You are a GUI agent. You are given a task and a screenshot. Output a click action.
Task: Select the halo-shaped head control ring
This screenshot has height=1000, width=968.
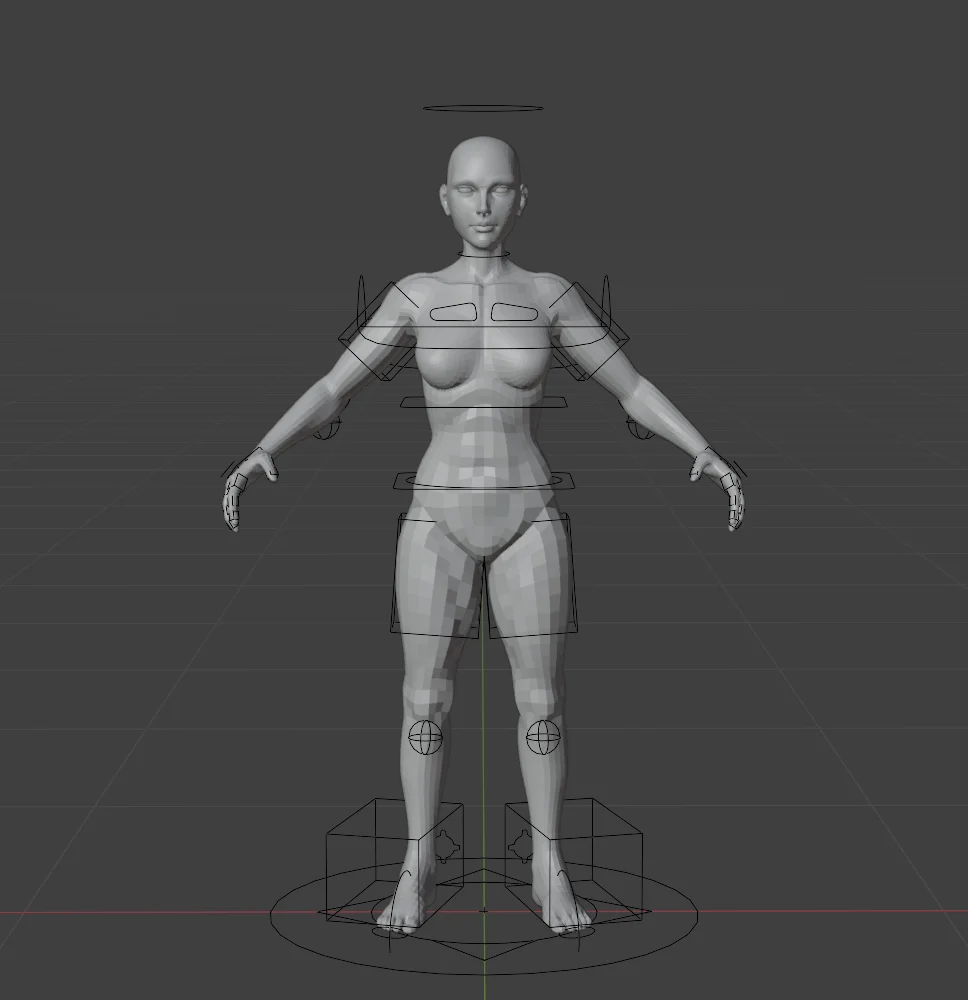[483, 104]
